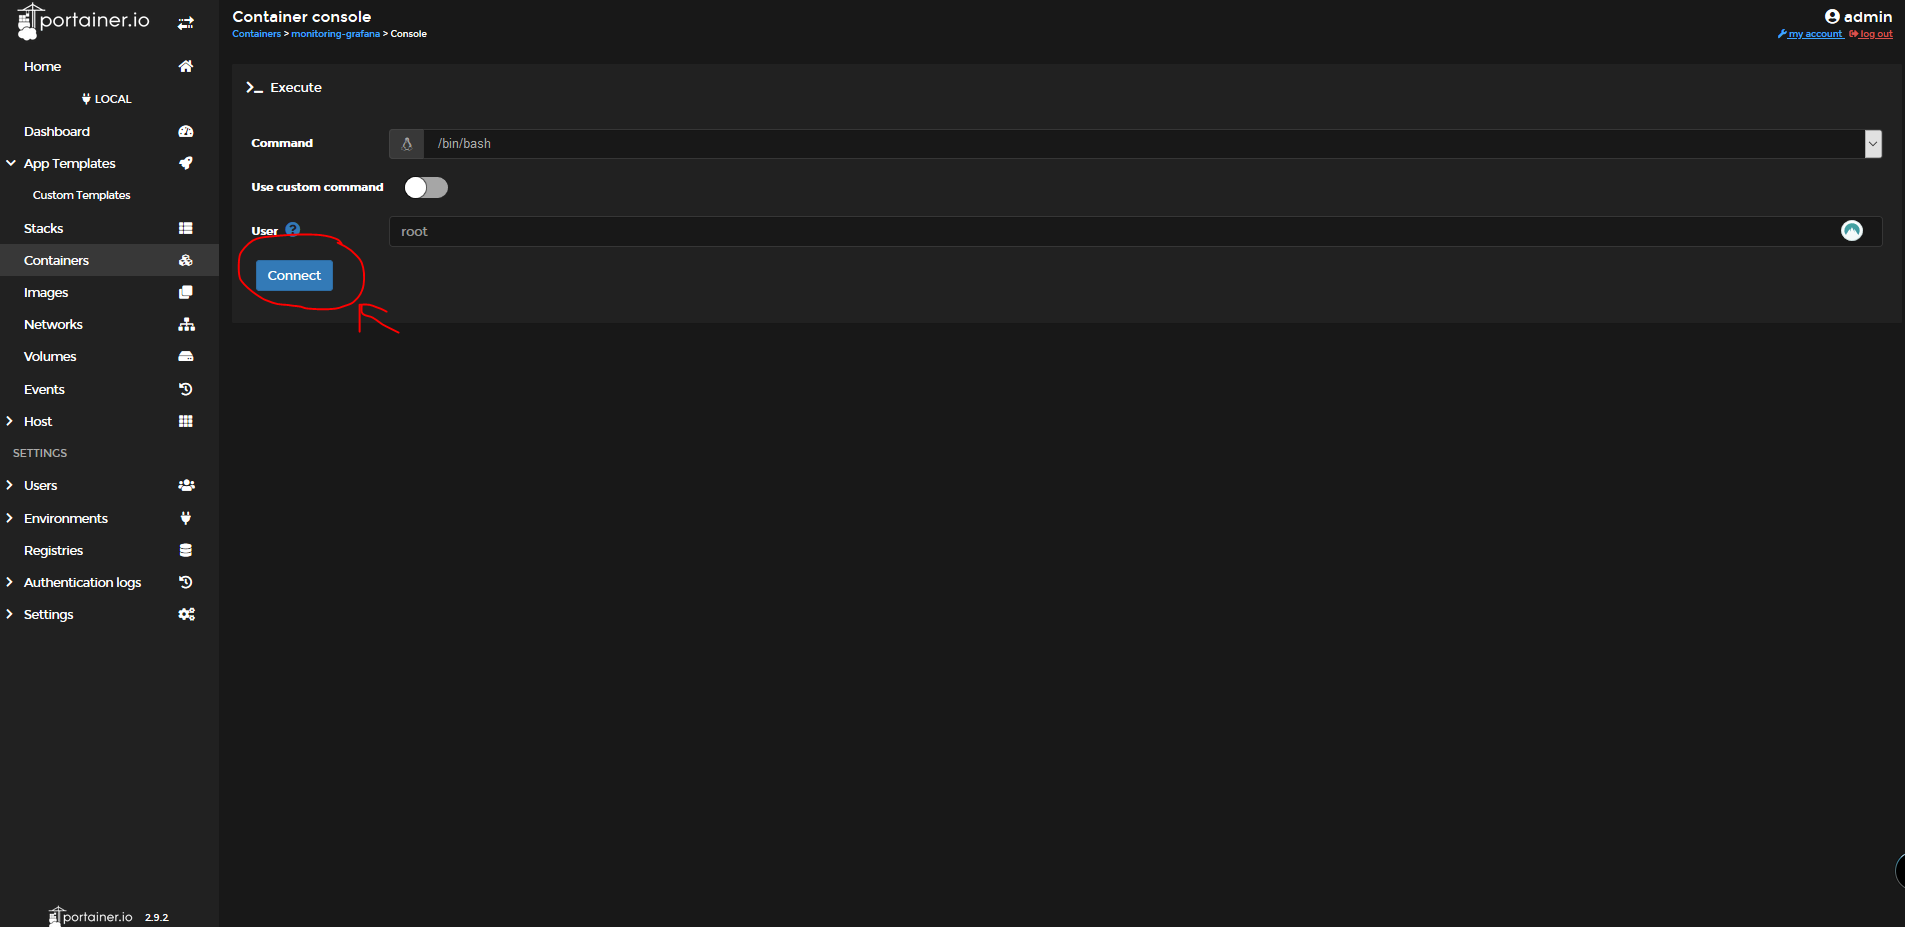Click the App Templates rocket icon

coord(186,163)
